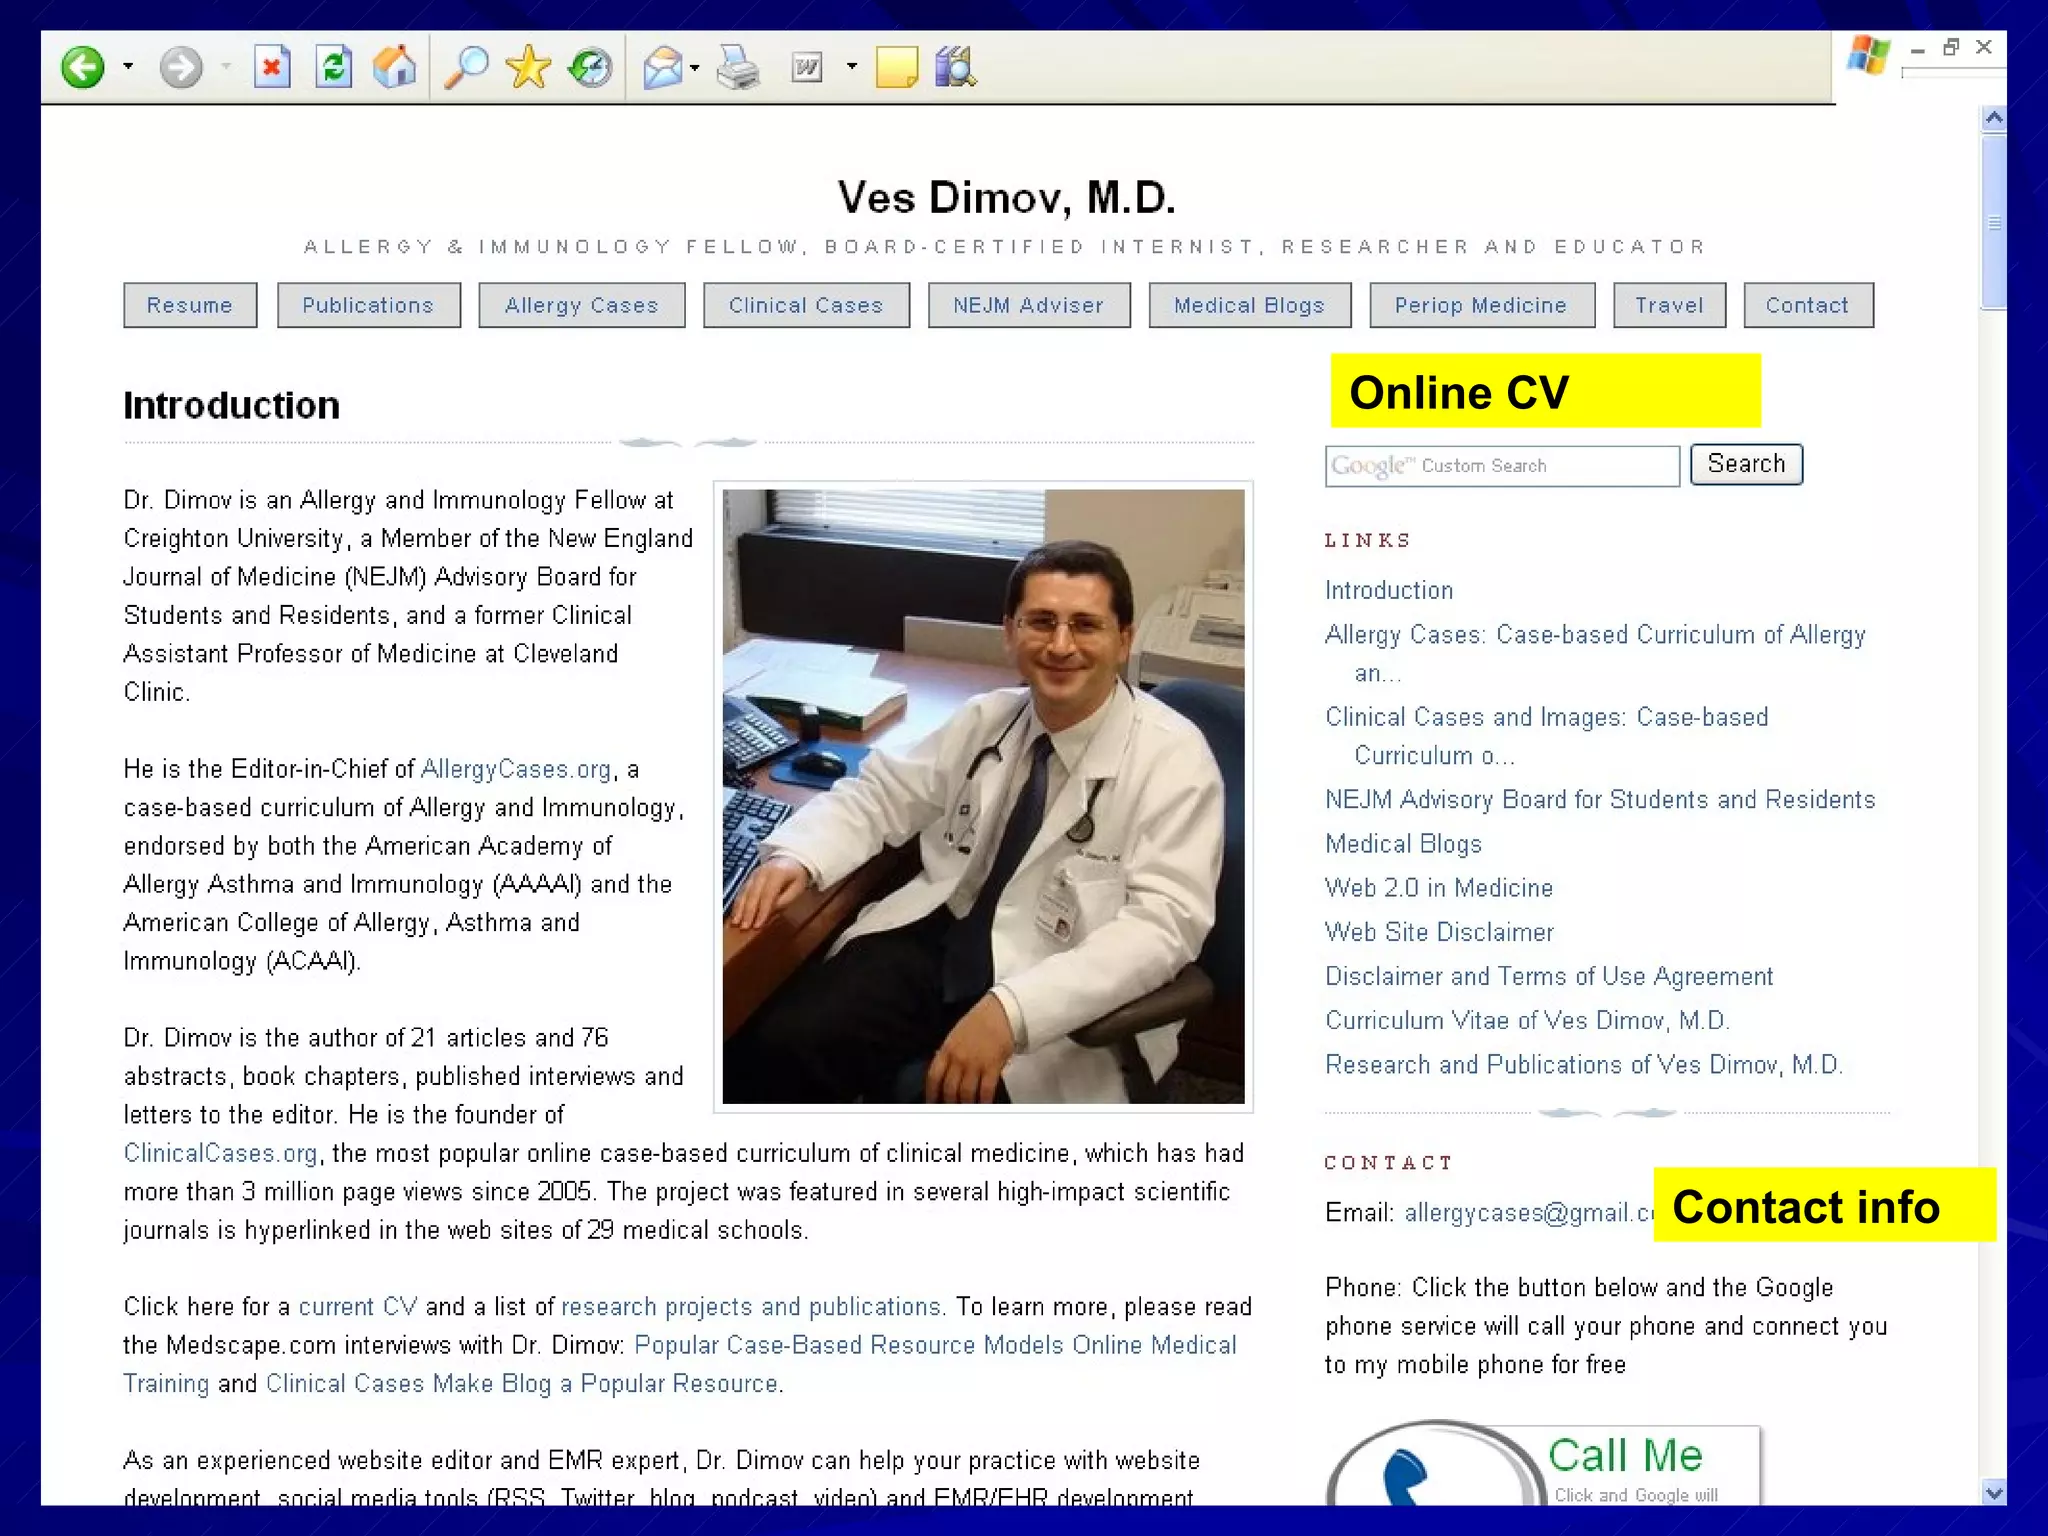Viewport: 2048px width, 1536px height.
Task: Click Dr. Dimov's portrait photo
Action: 983,796
